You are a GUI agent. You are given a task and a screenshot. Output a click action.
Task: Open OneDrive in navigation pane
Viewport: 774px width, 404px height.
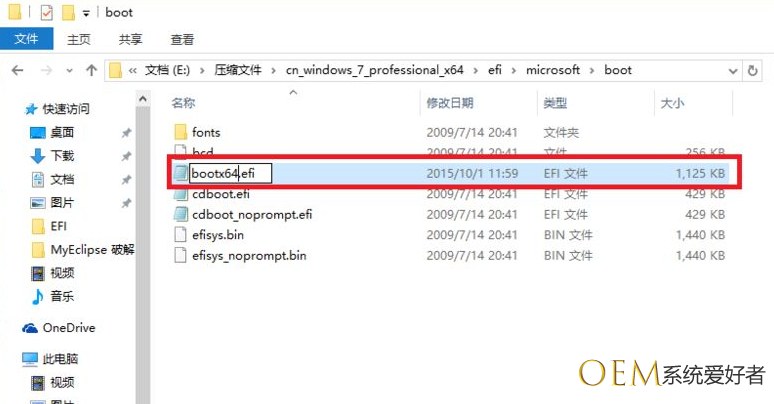coord(67,327)
